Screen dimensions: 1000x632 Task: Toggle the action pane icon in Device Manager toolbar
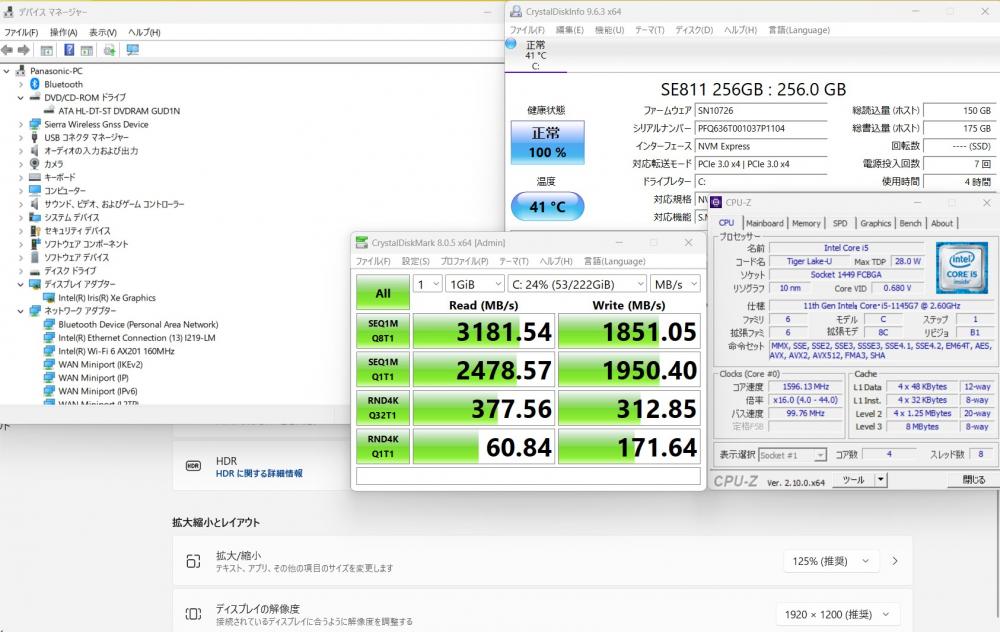87,50
